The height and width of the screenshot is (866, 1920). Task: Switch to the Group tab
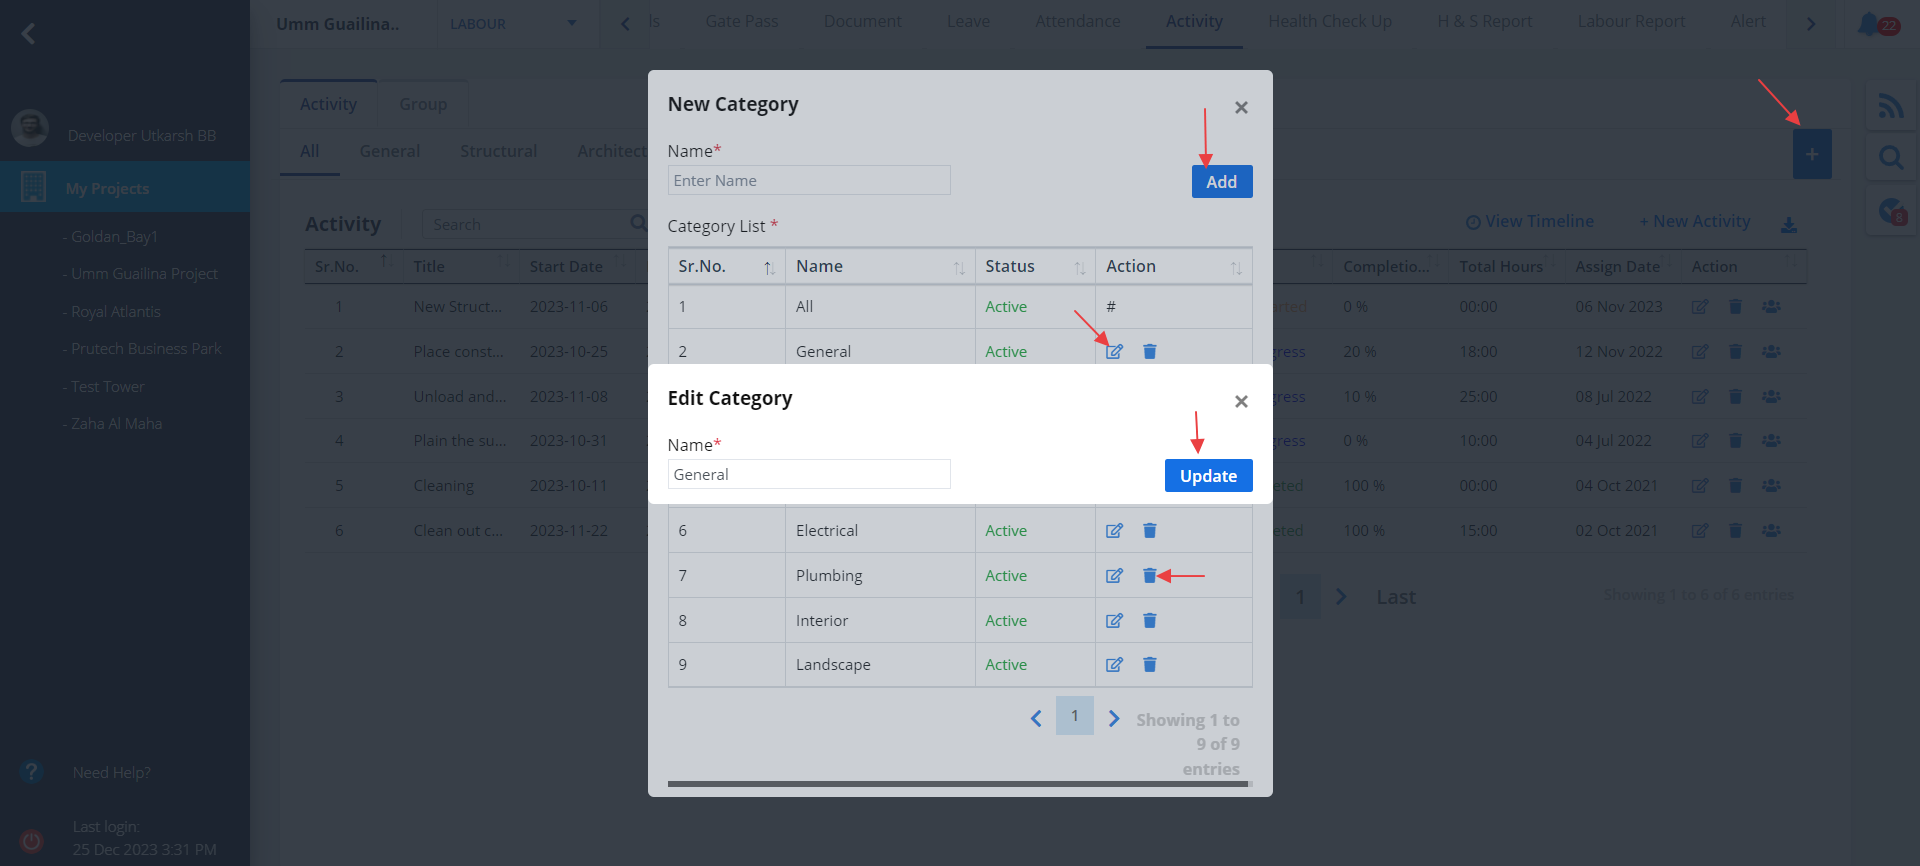[x=423, y=104]
